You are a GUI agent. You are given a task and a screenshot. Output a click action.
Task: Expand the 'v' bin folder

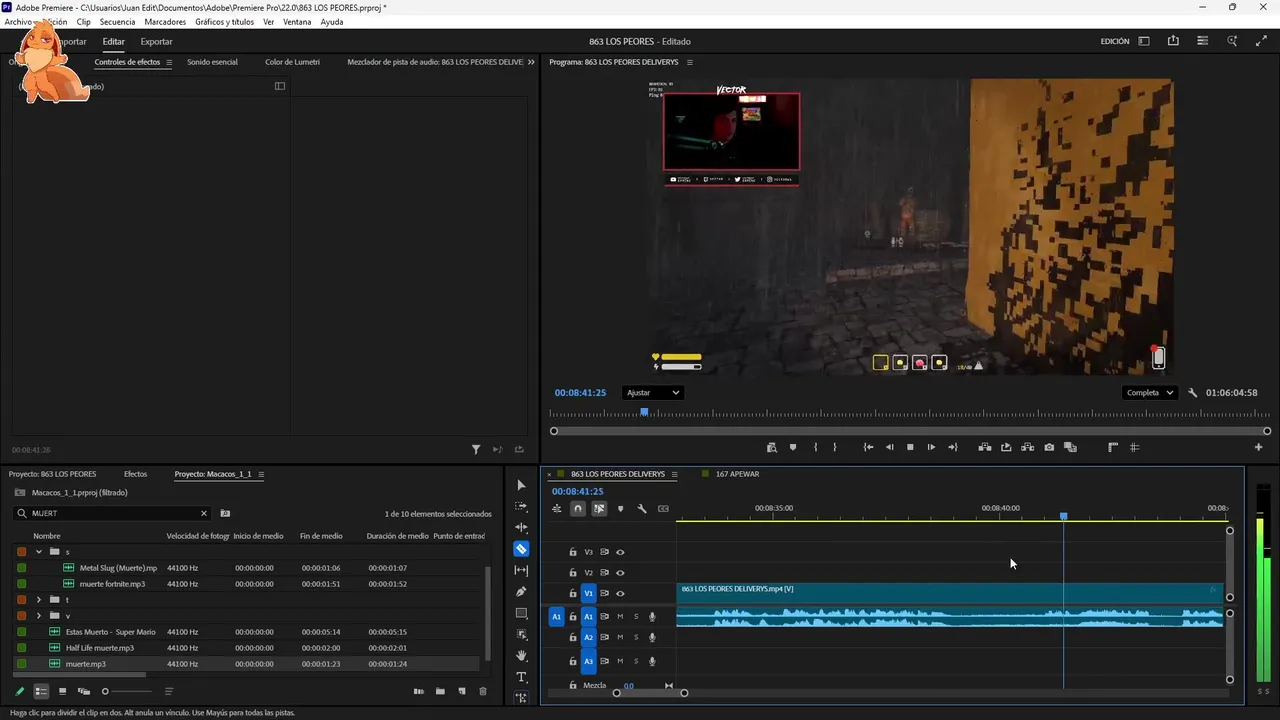[39, 616]
